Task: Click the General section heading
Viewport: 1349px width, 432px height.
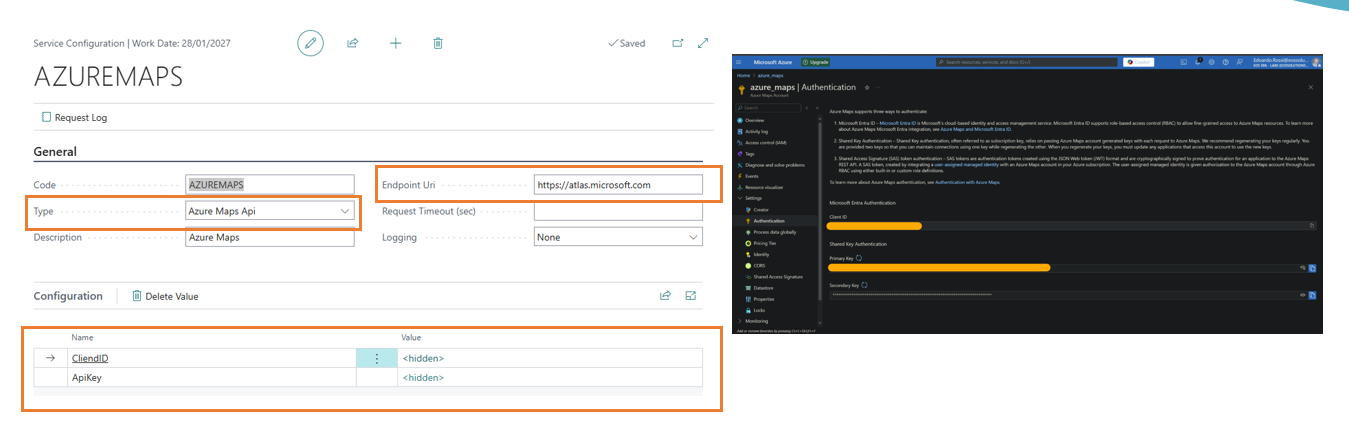Action: [55, 152]
